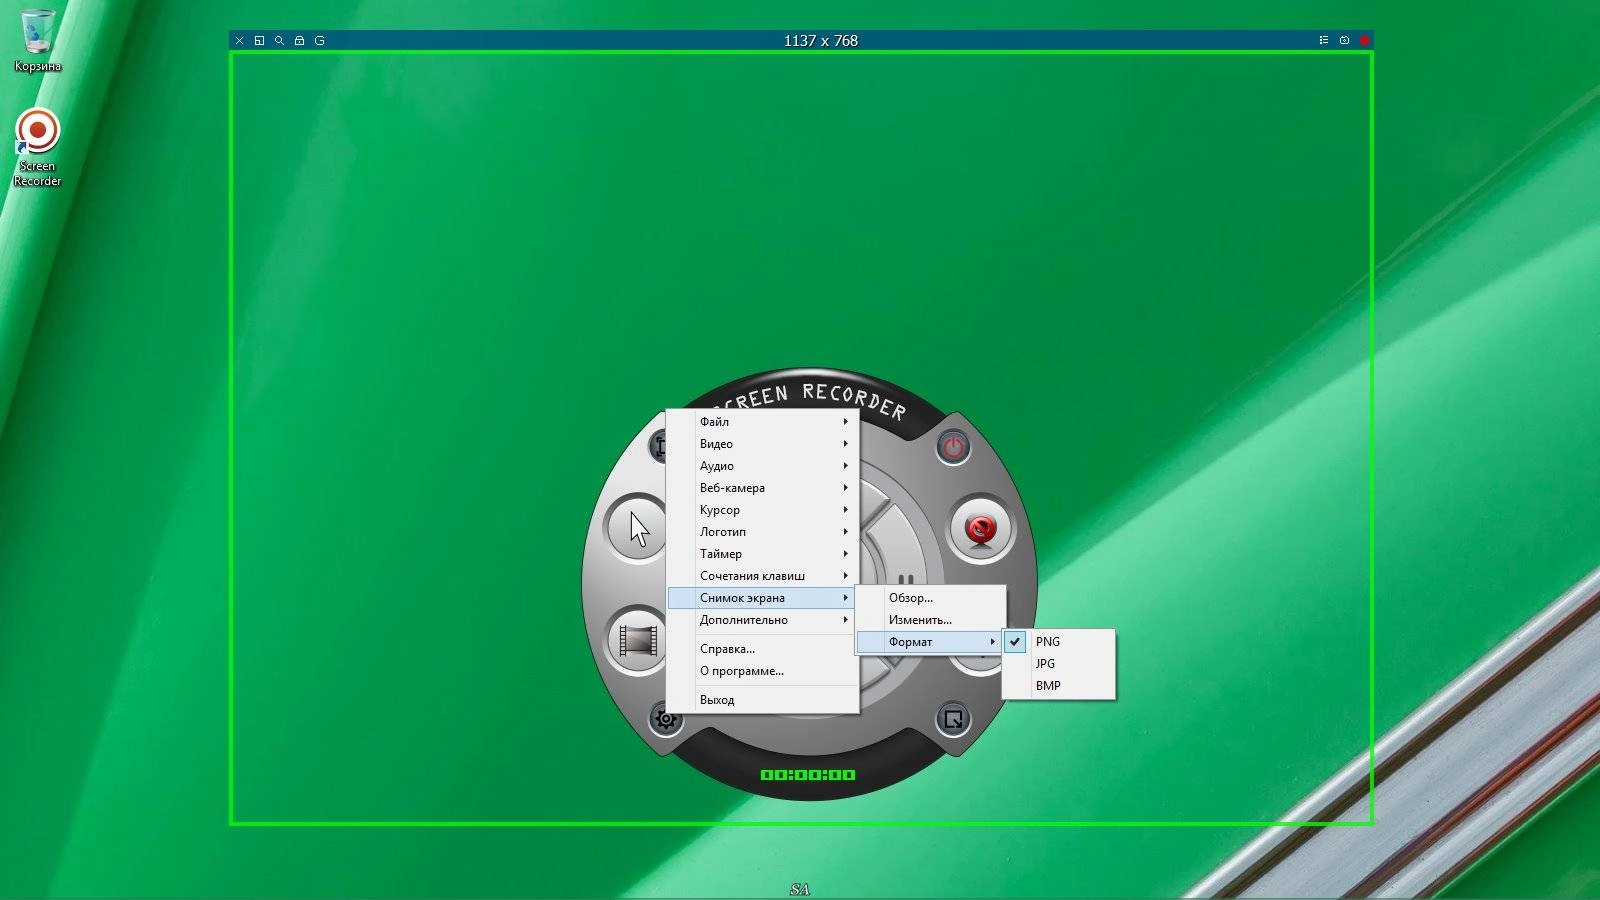Choose the JPG format option

coord(1058,664)
